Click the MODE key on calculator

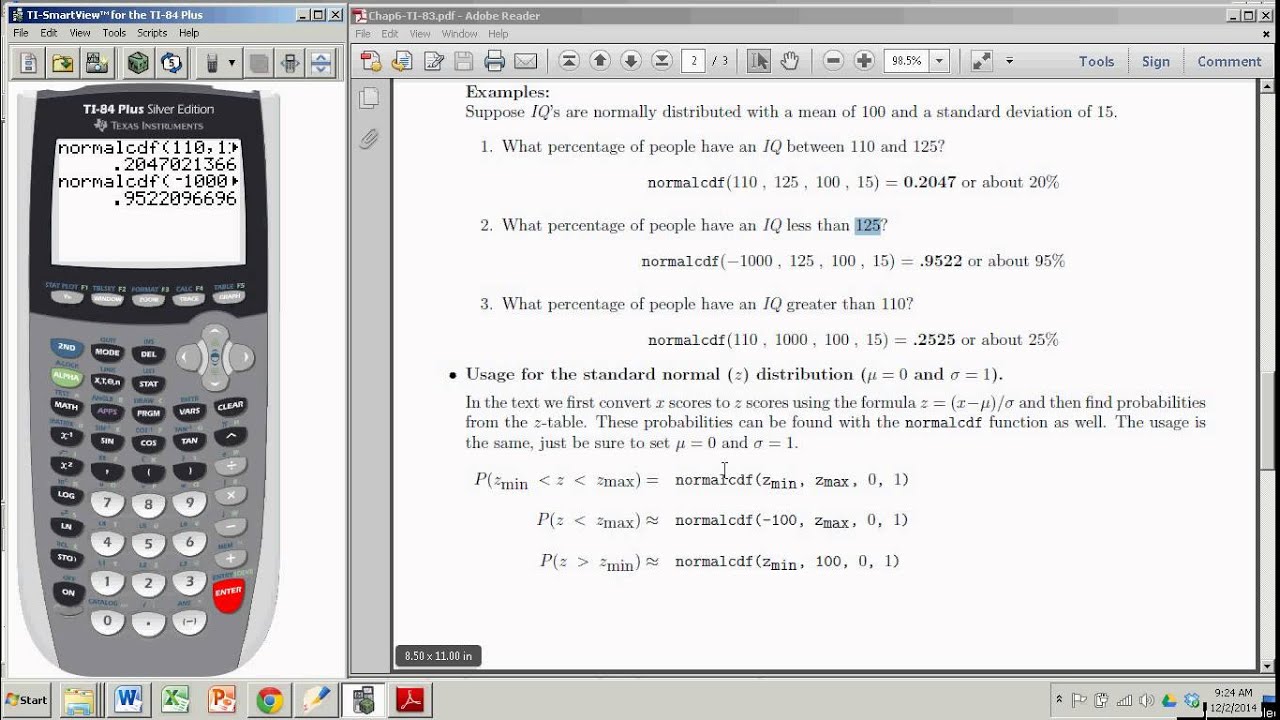pos(107,352)
